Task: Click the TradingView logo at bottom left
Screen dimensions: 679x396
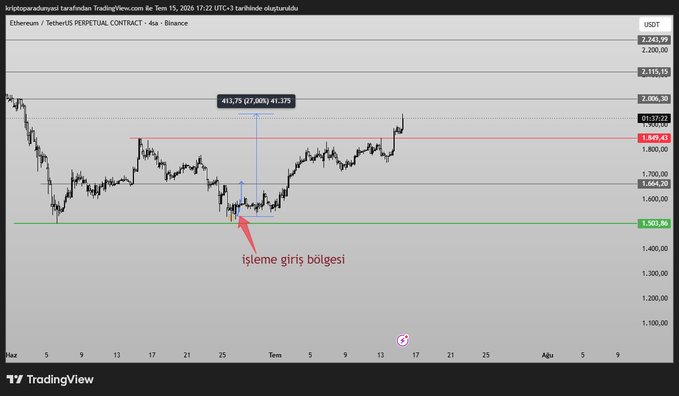Action: pyautogui.click(x=50, y=380)
